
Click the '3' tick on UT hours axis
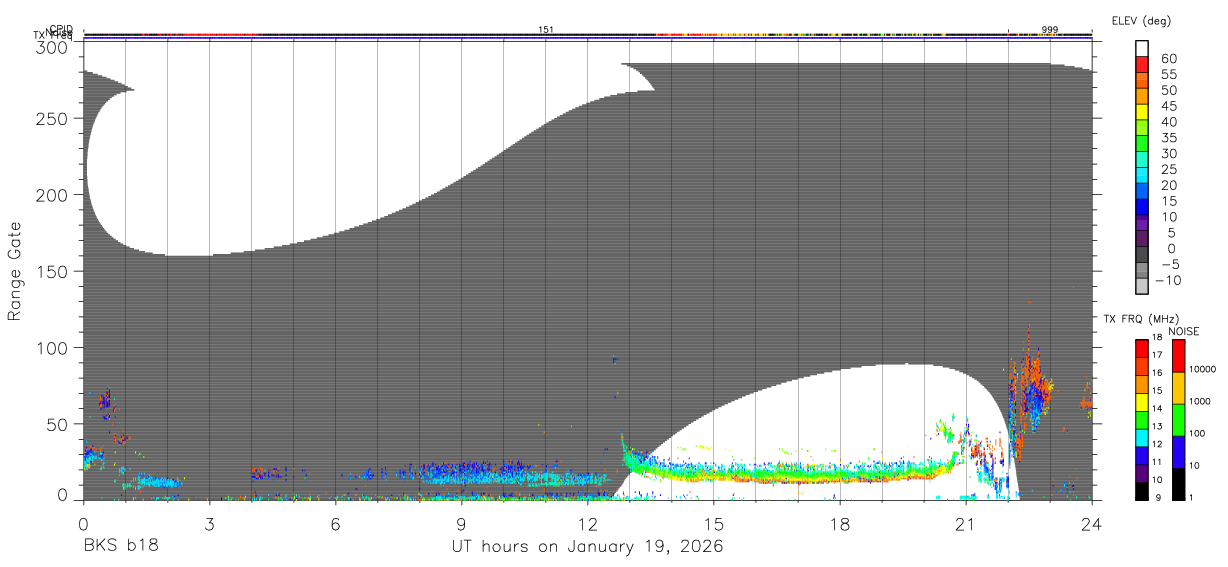209,524
